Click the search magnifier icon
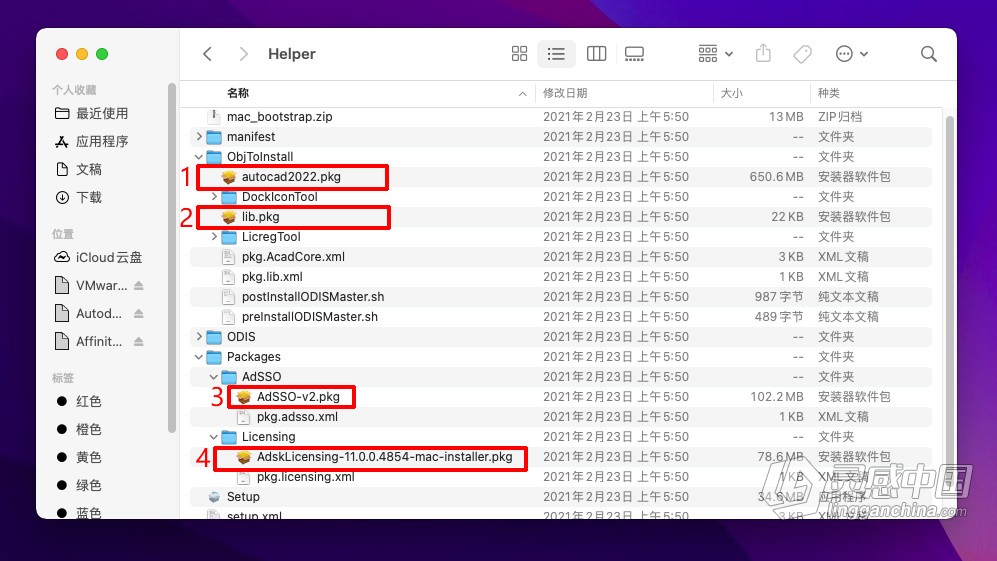Image resolution: width=997 pixels, height=561 pixels. 928,54
